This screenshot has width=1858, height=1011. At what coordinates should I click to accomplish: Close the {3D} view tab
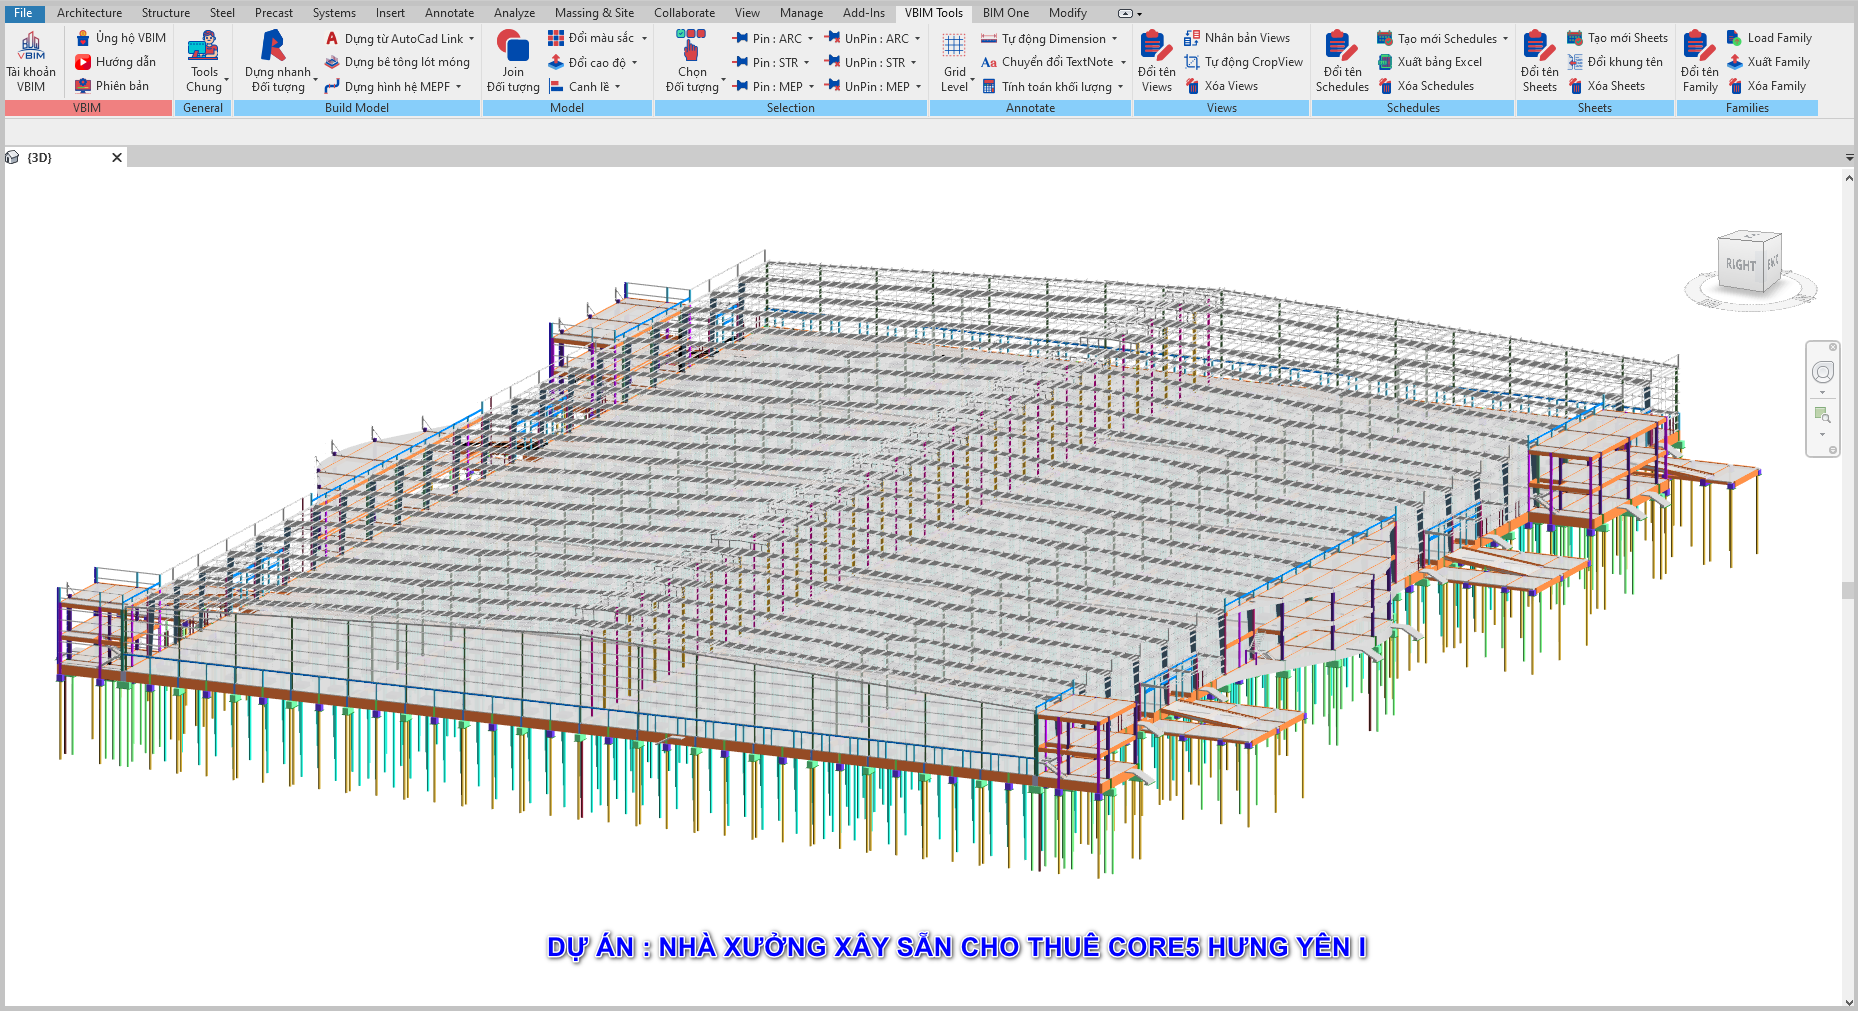117,158
